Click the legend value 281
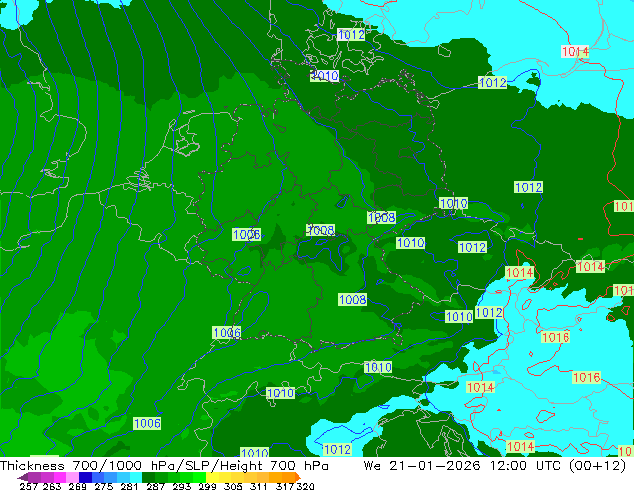634x490 pixels. [129, 486]
